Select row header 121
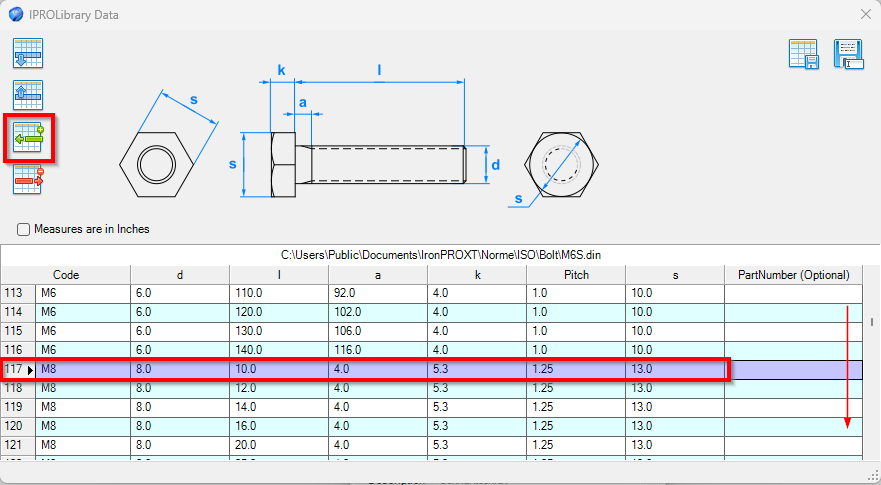 pyautogui.click(x=18, y=446)
